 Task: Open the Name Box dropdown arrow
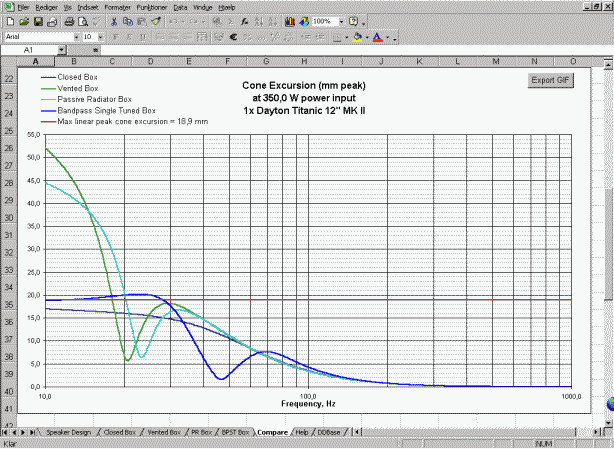[x=62, y=49]
